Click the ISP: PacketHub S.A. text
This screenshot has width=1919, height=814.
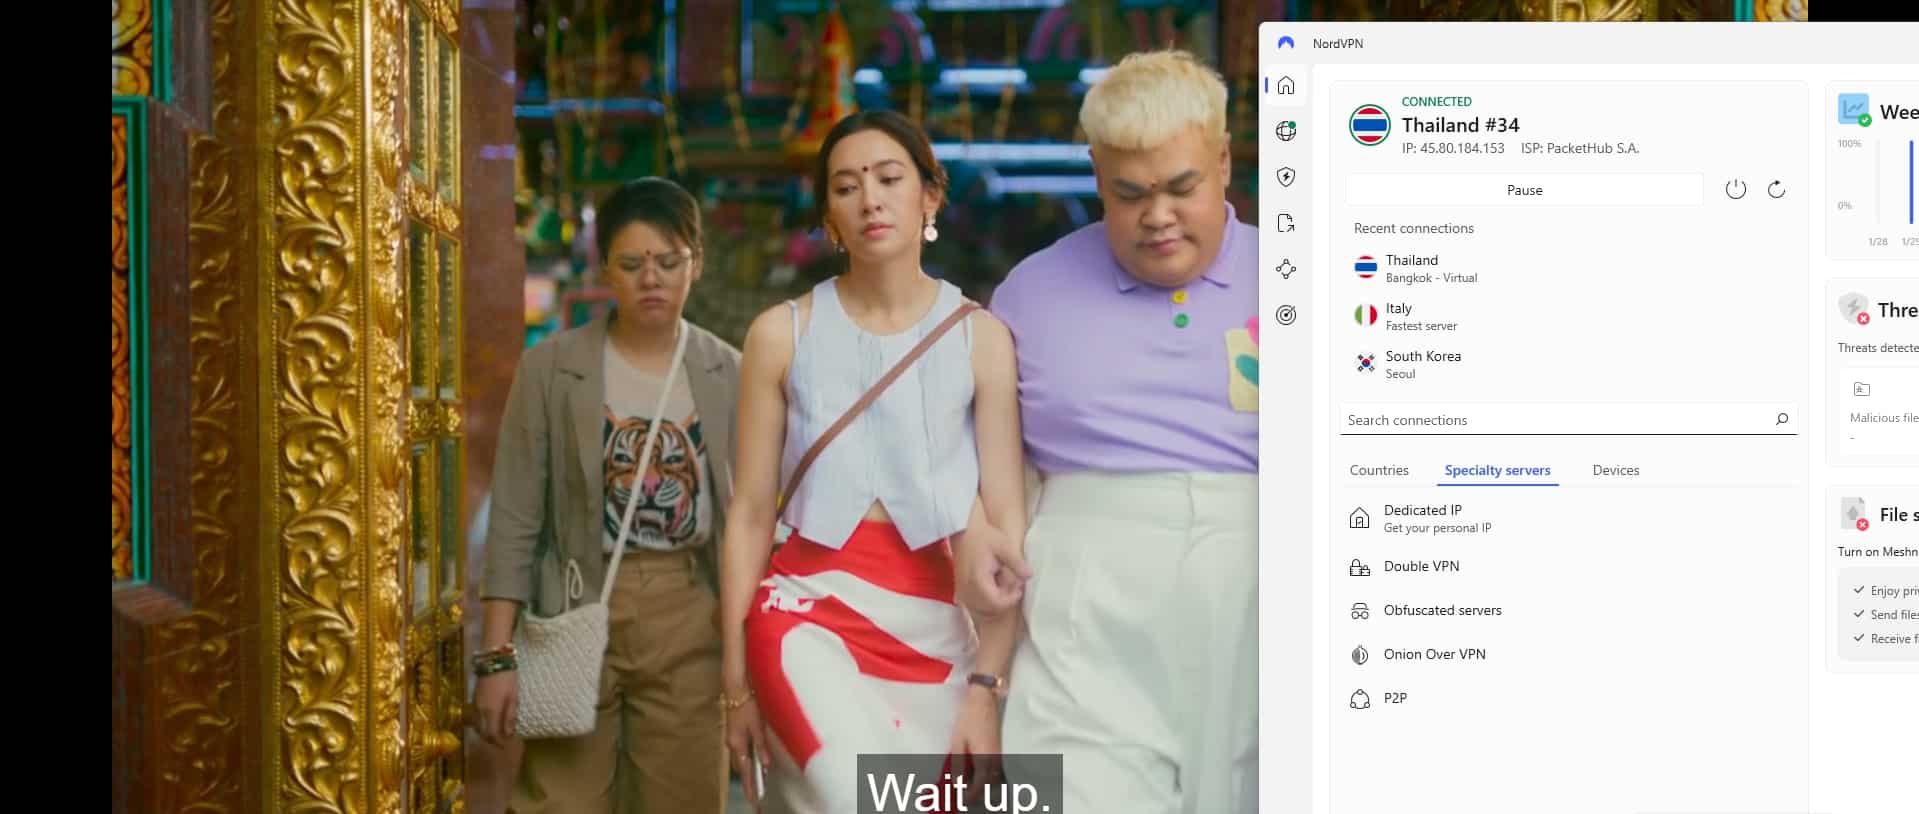(x=1579, y=148)
